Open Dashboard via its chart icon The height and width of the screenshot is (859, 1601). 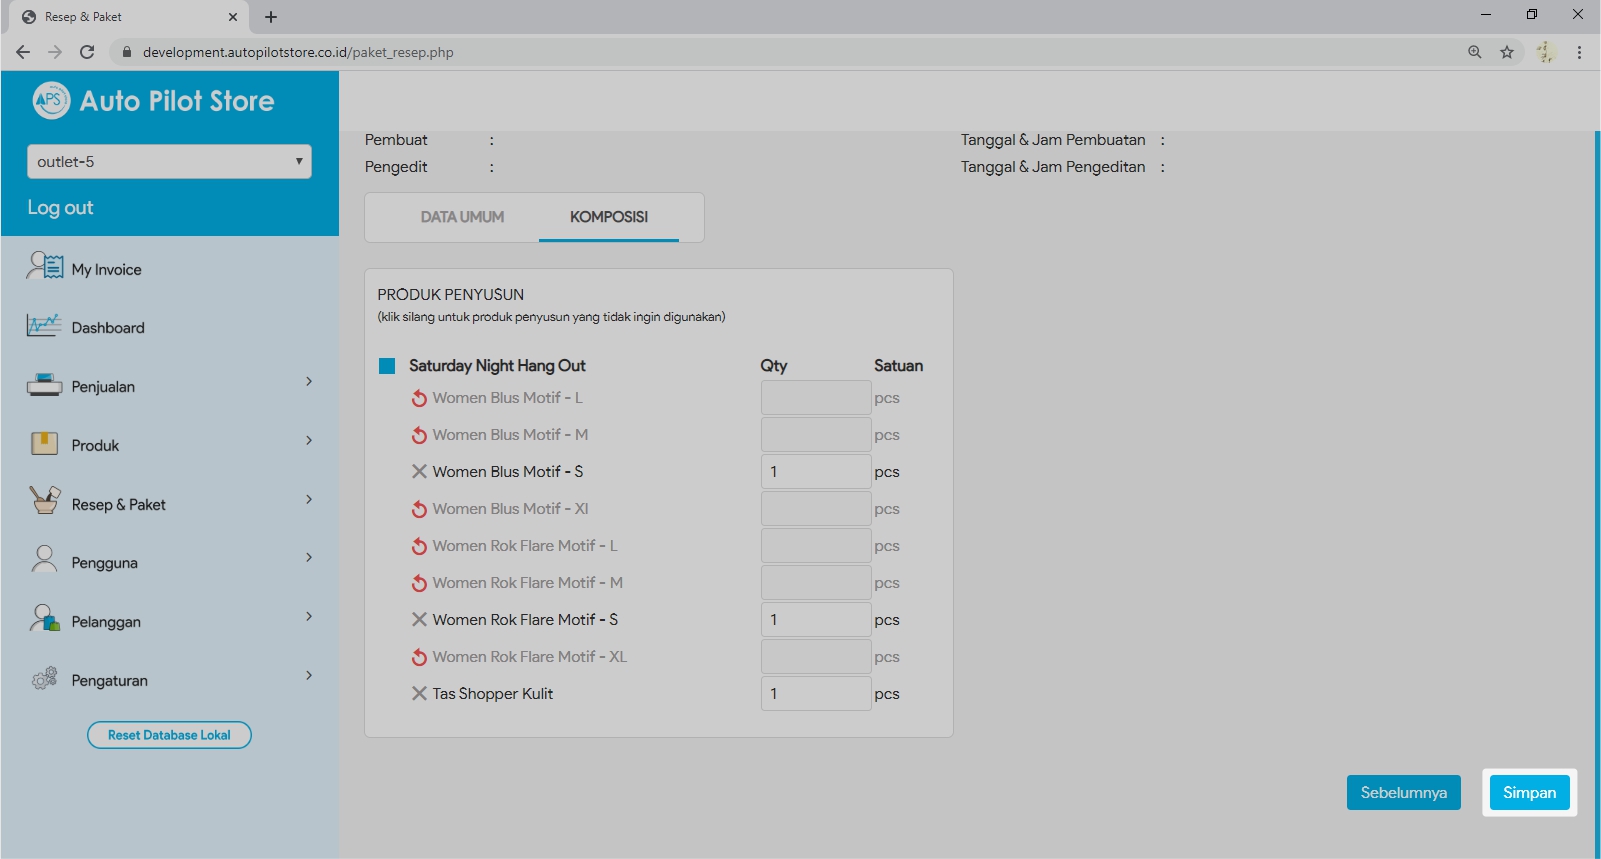(44, 326)
